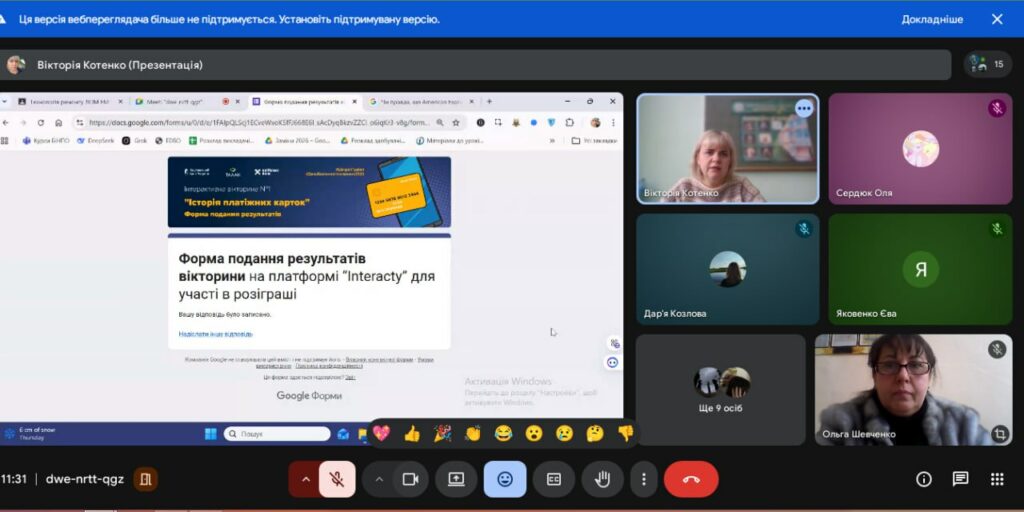Raise your hand

coord(602,479)
